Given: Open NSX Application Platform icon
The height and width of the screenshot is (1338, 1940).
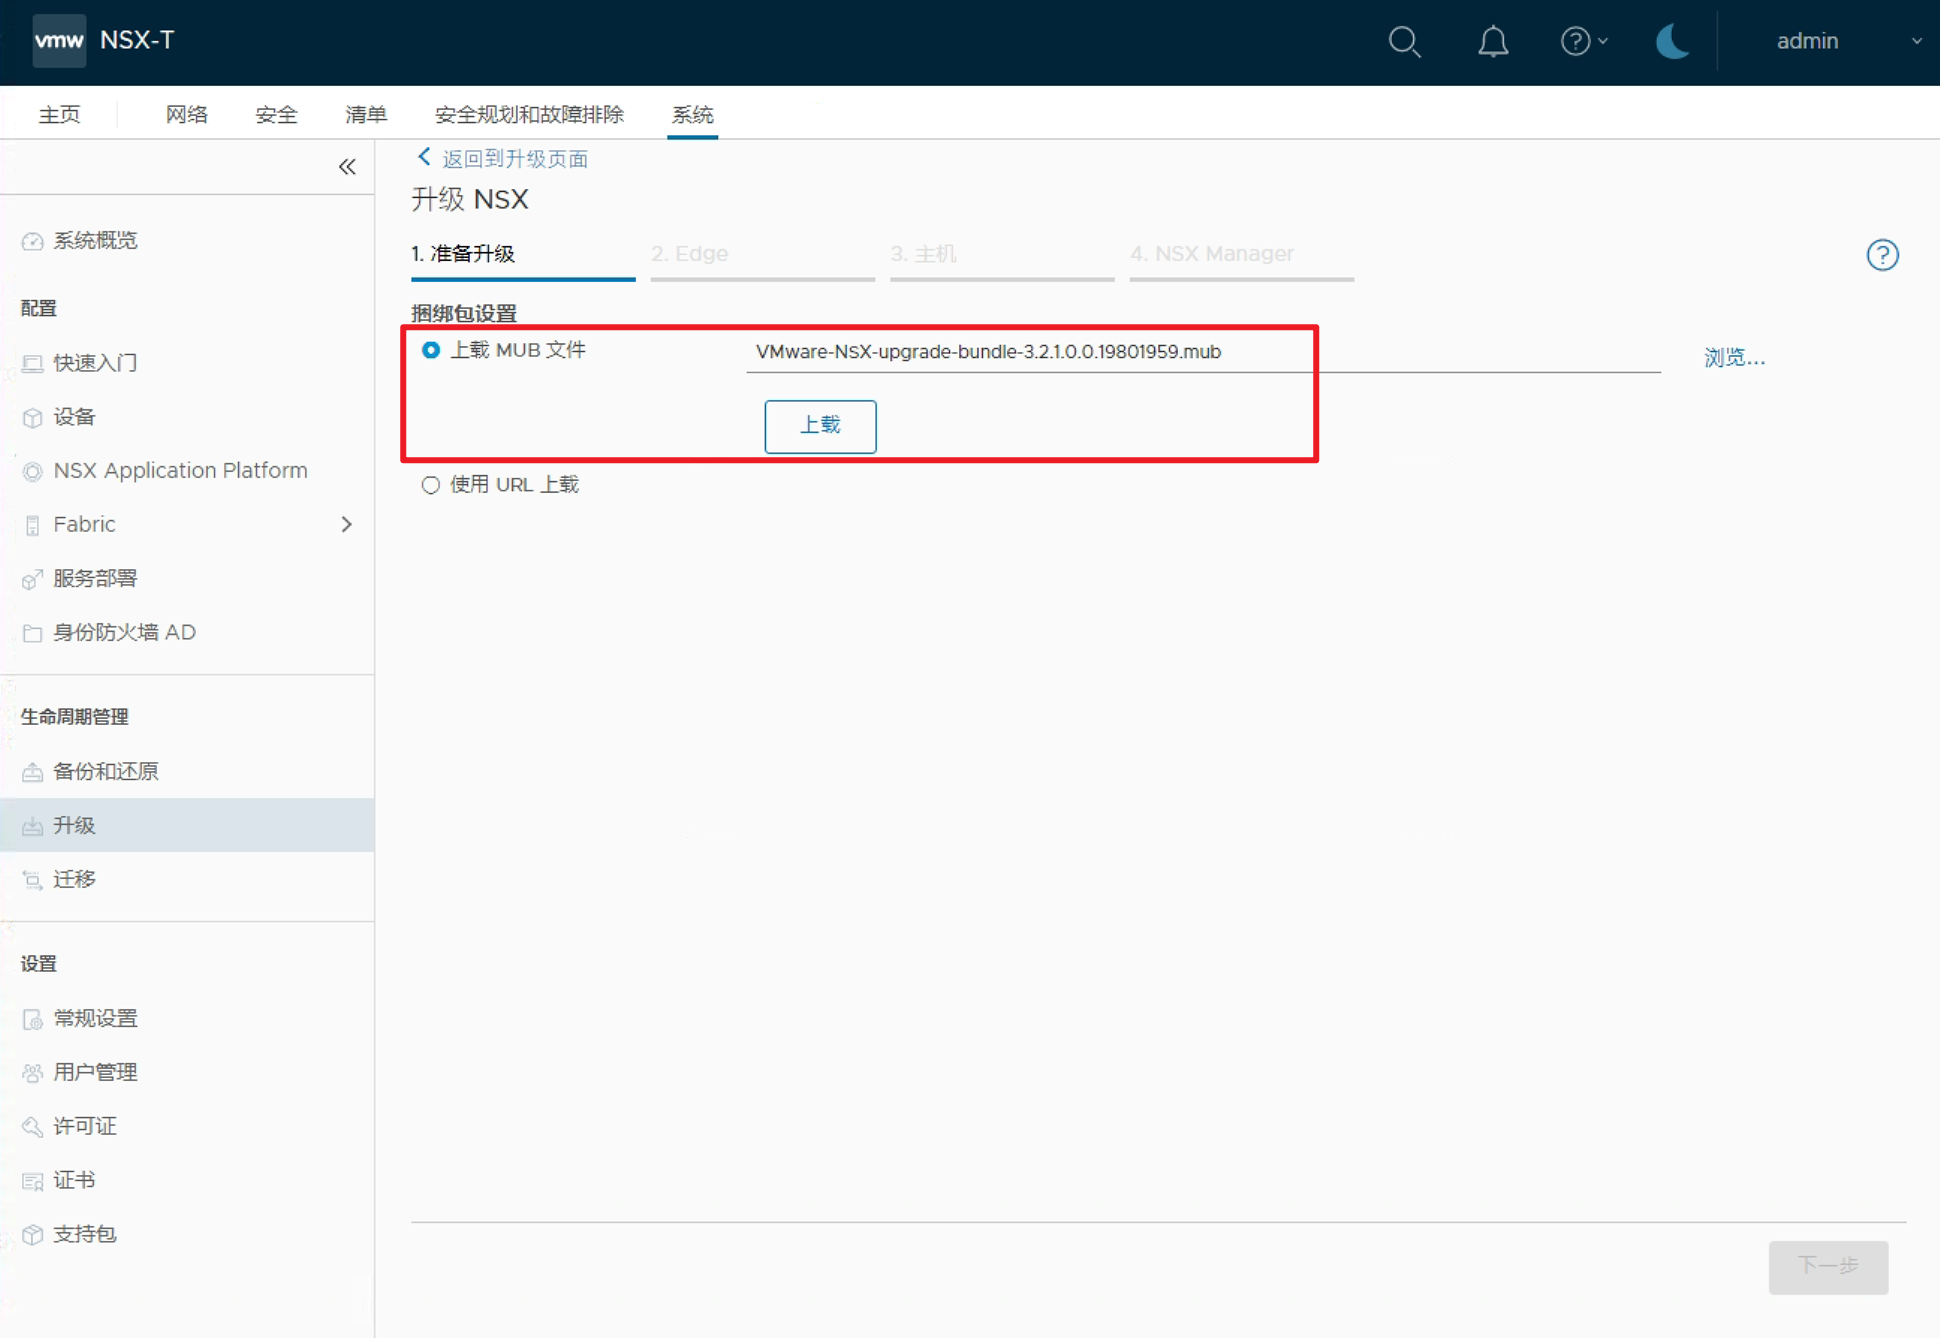Looking at the screenshot, I should (x=33, y=471).
